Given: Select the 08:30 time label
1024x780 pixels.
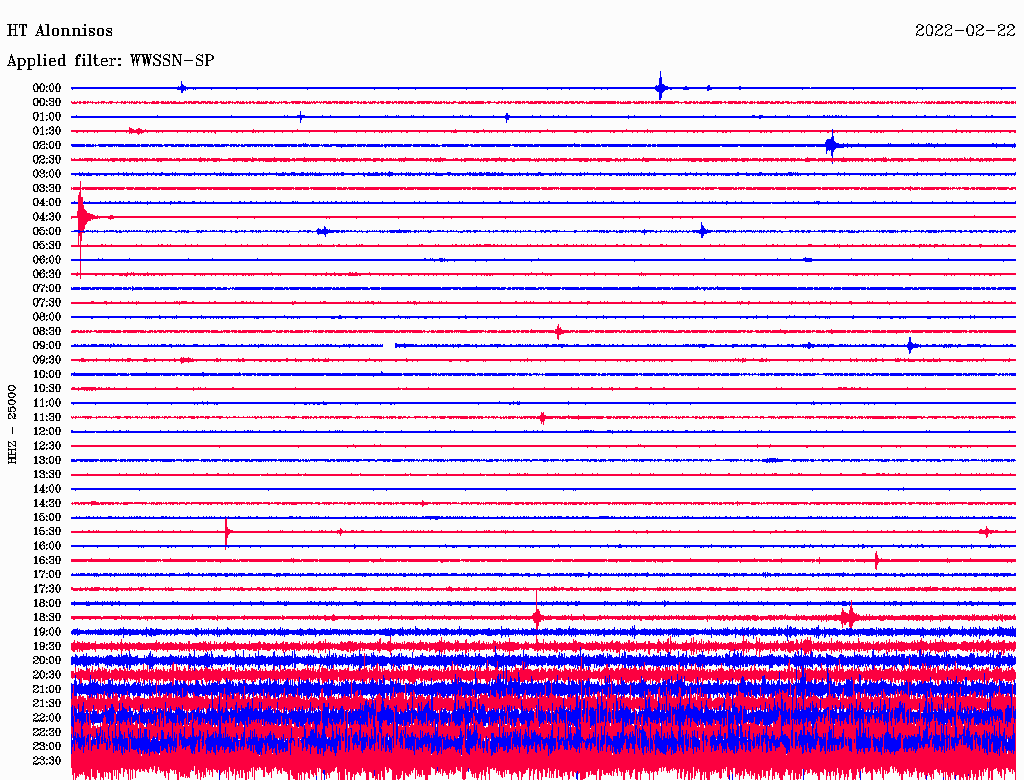Looking at the screenshot, I should [47, 332].
